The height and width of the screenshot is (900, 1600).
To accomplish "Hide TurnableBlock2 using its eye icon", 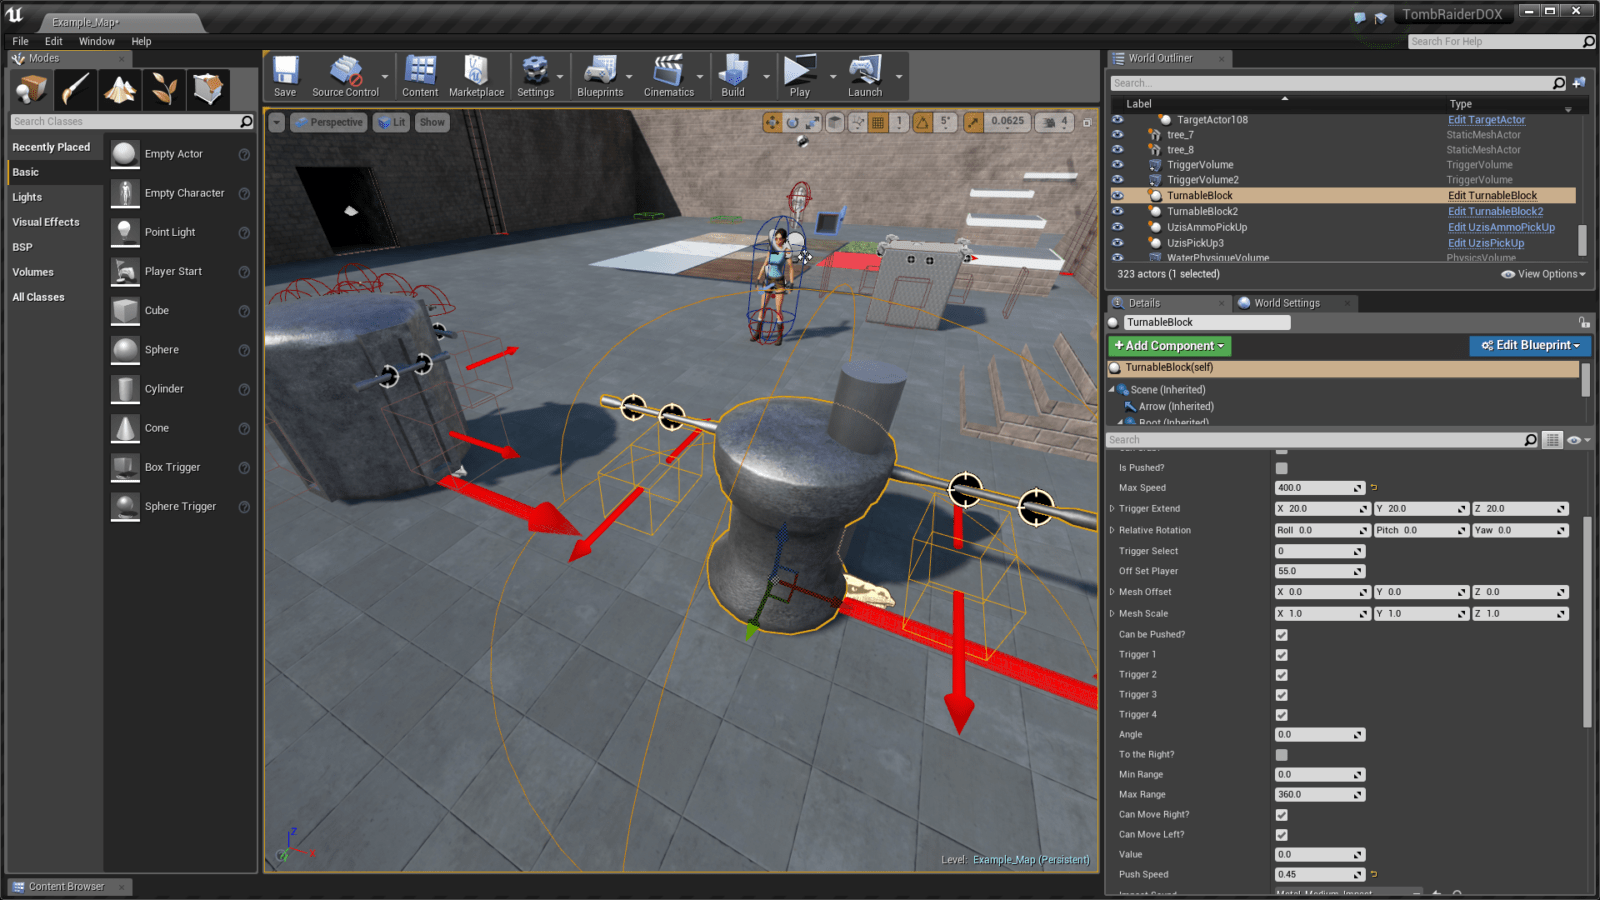I will 1118,211.
